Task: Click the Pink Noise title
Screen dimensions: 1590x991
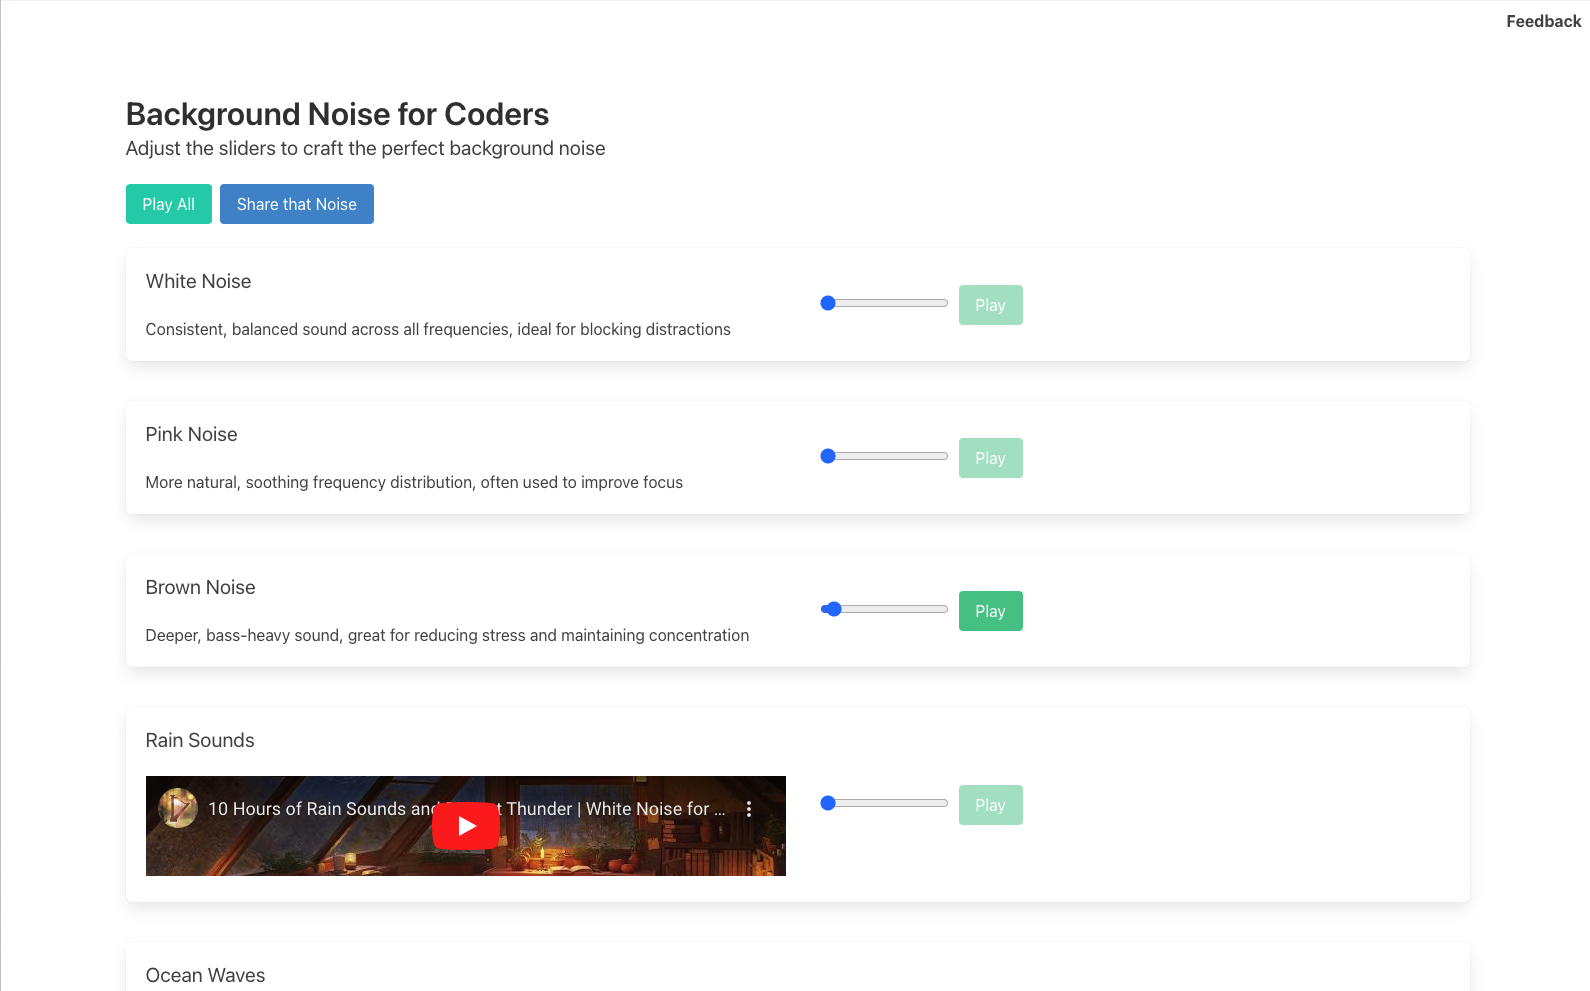Action: point(191,434)
